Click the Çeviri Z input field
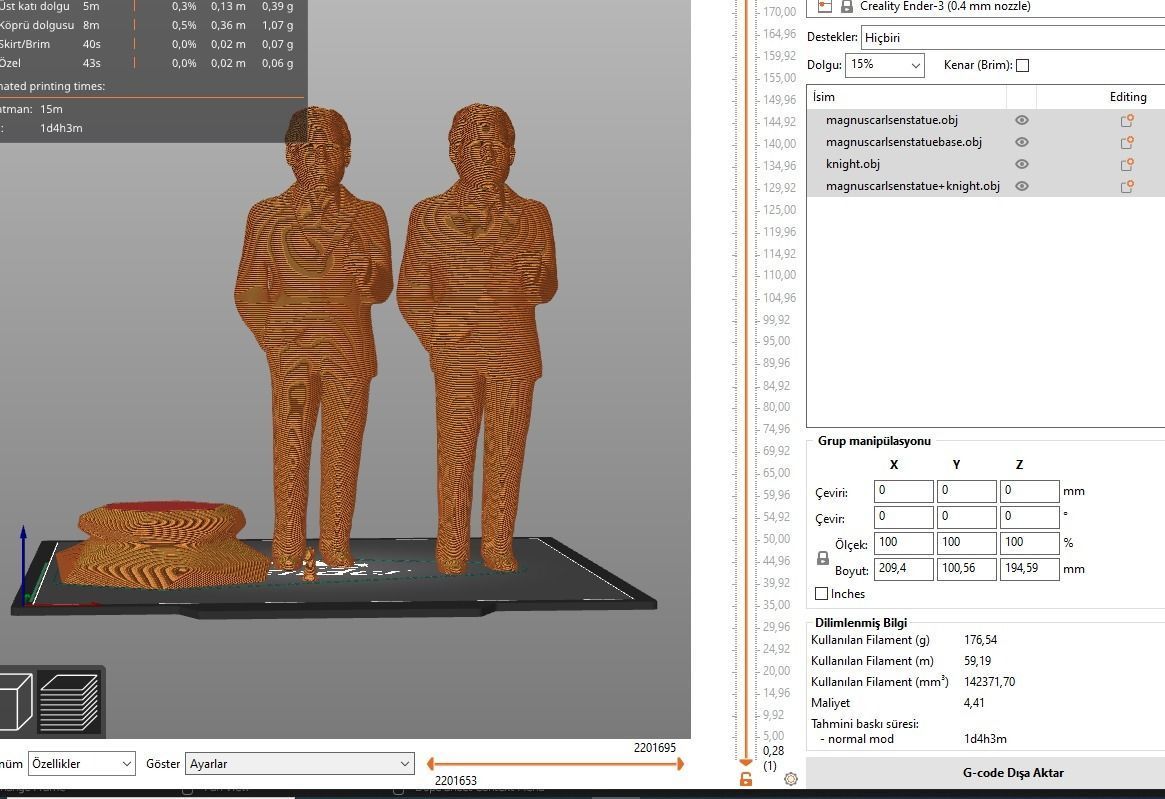 [1030, 491]
